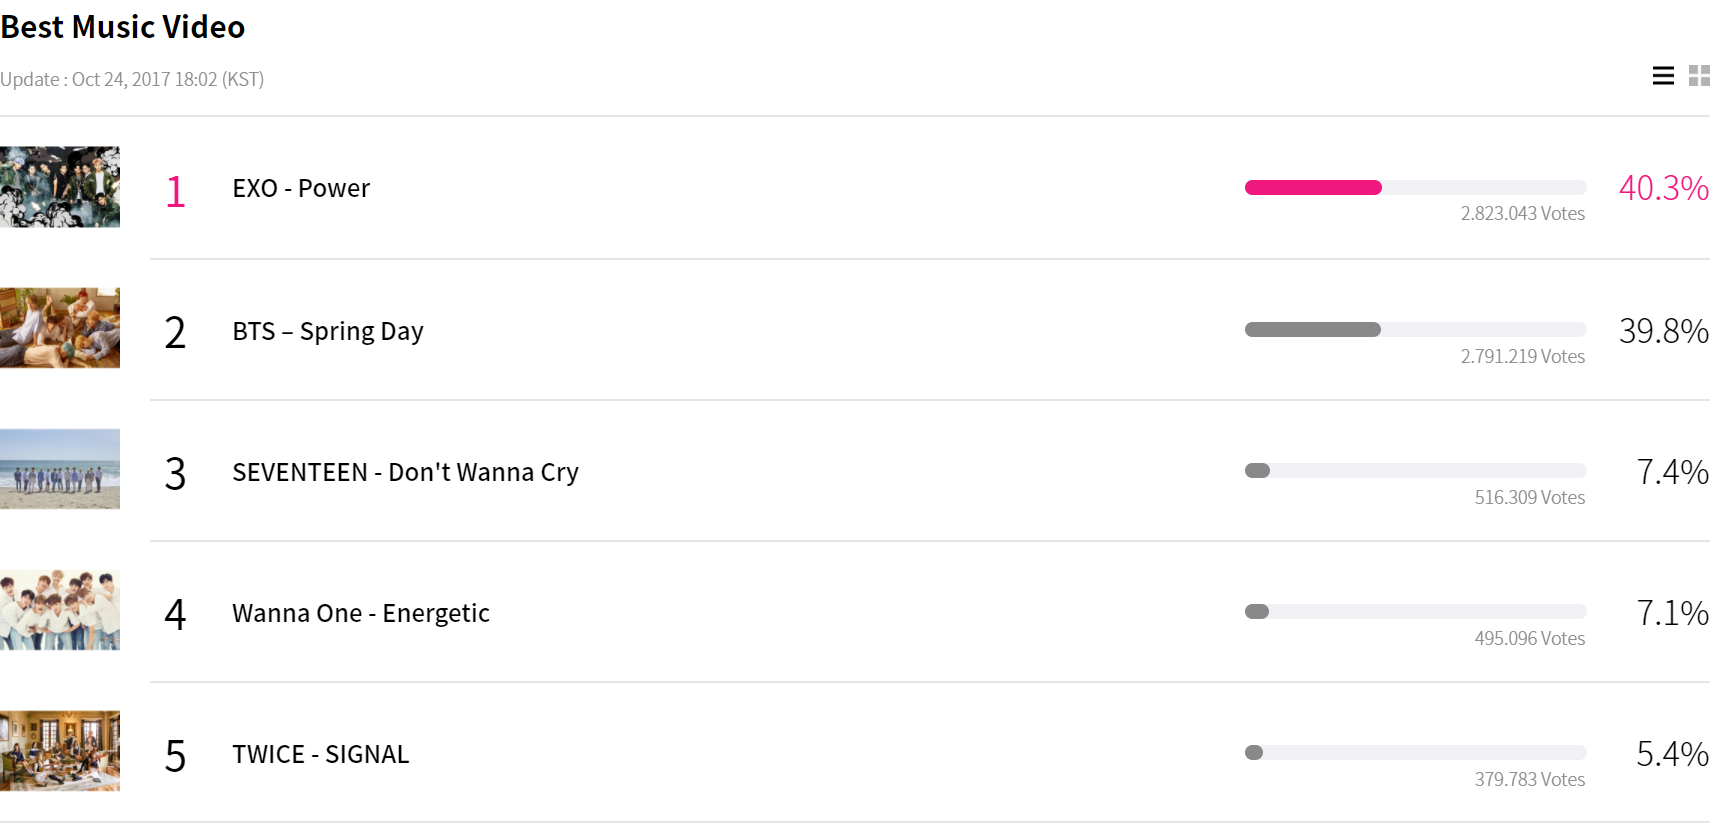
Task: Click the SEVENTEEN vote progress bar
Action: (1415, 470)
